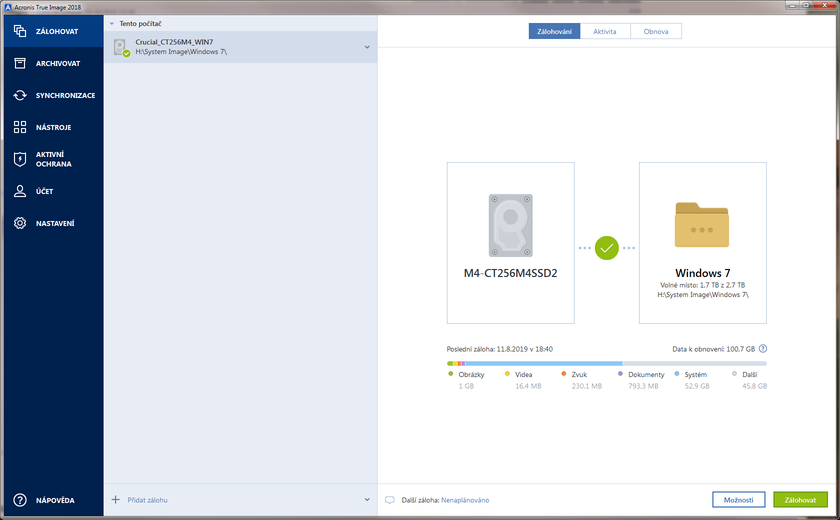Select the ÚČET sidebar label
This screenshot has width=840, height=520.
coord(44,191)
